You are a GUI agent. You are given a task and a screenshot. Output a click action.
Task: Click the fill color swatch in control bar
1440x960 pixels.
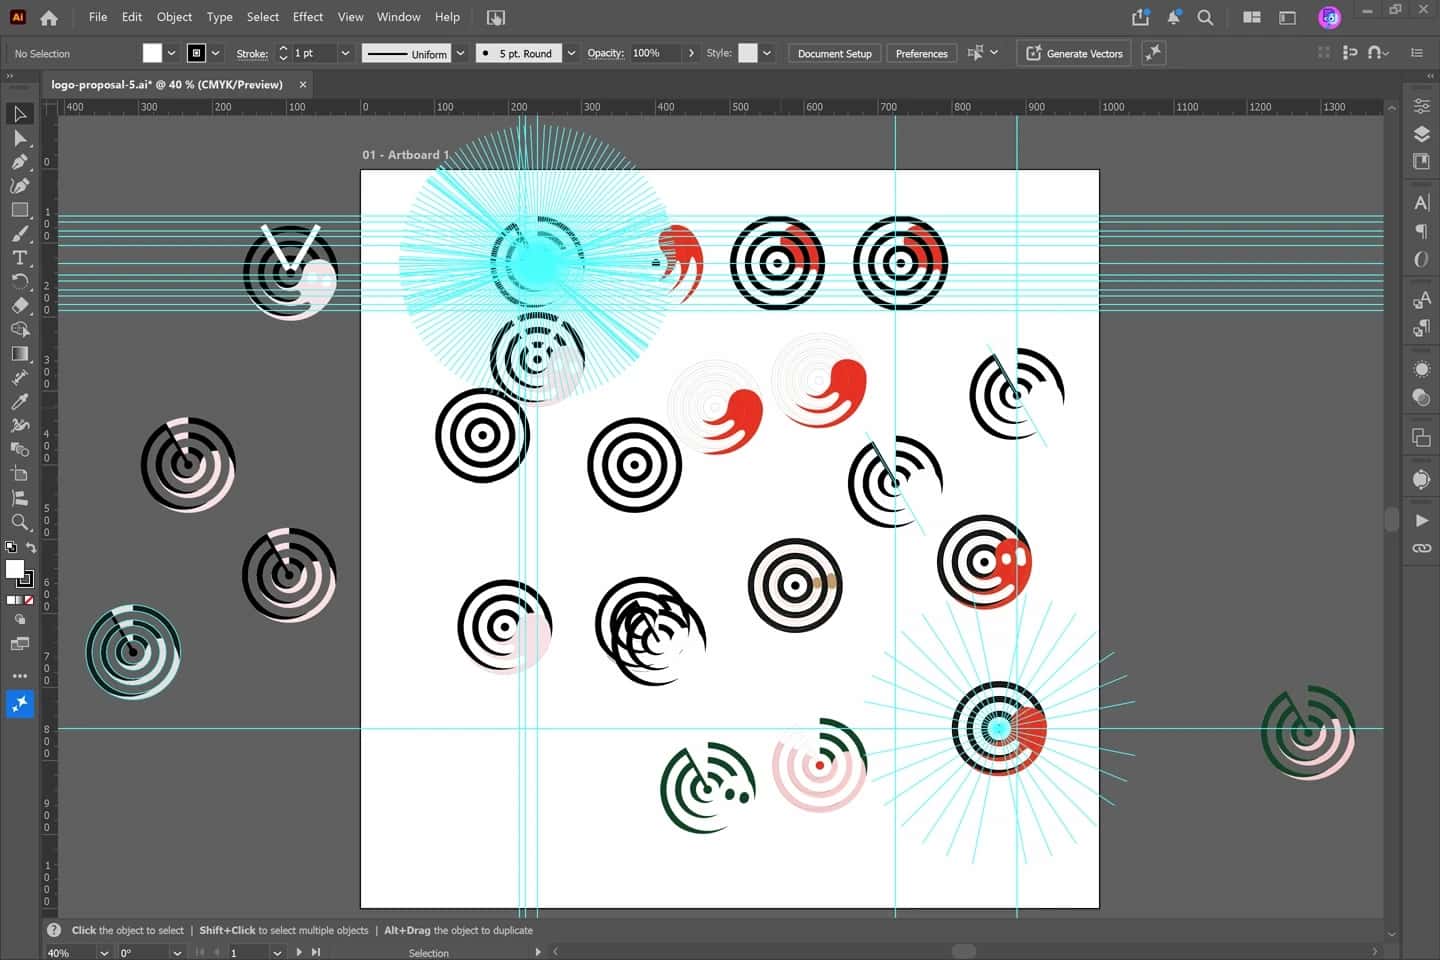coord(152,53)
